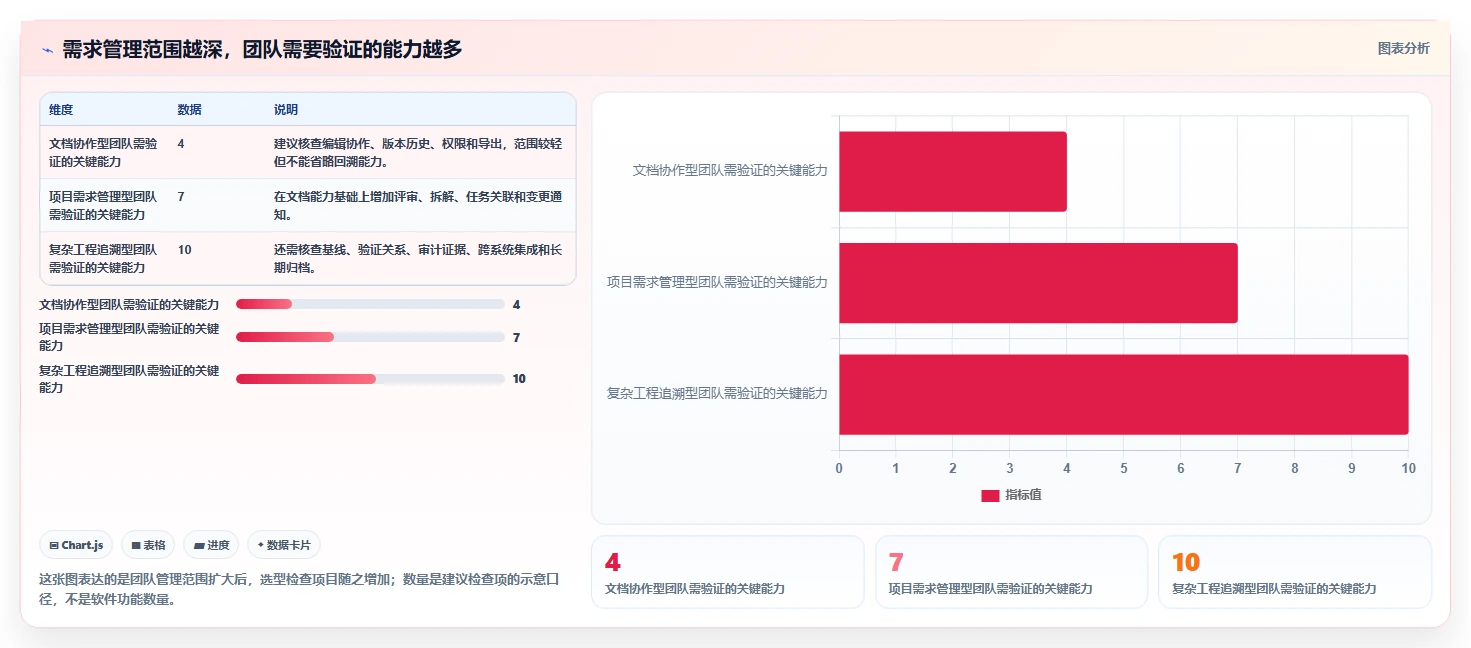Open the data card showing 7
The height and width of the screenshot is (648, 1471).
[x=1011, y=572]
